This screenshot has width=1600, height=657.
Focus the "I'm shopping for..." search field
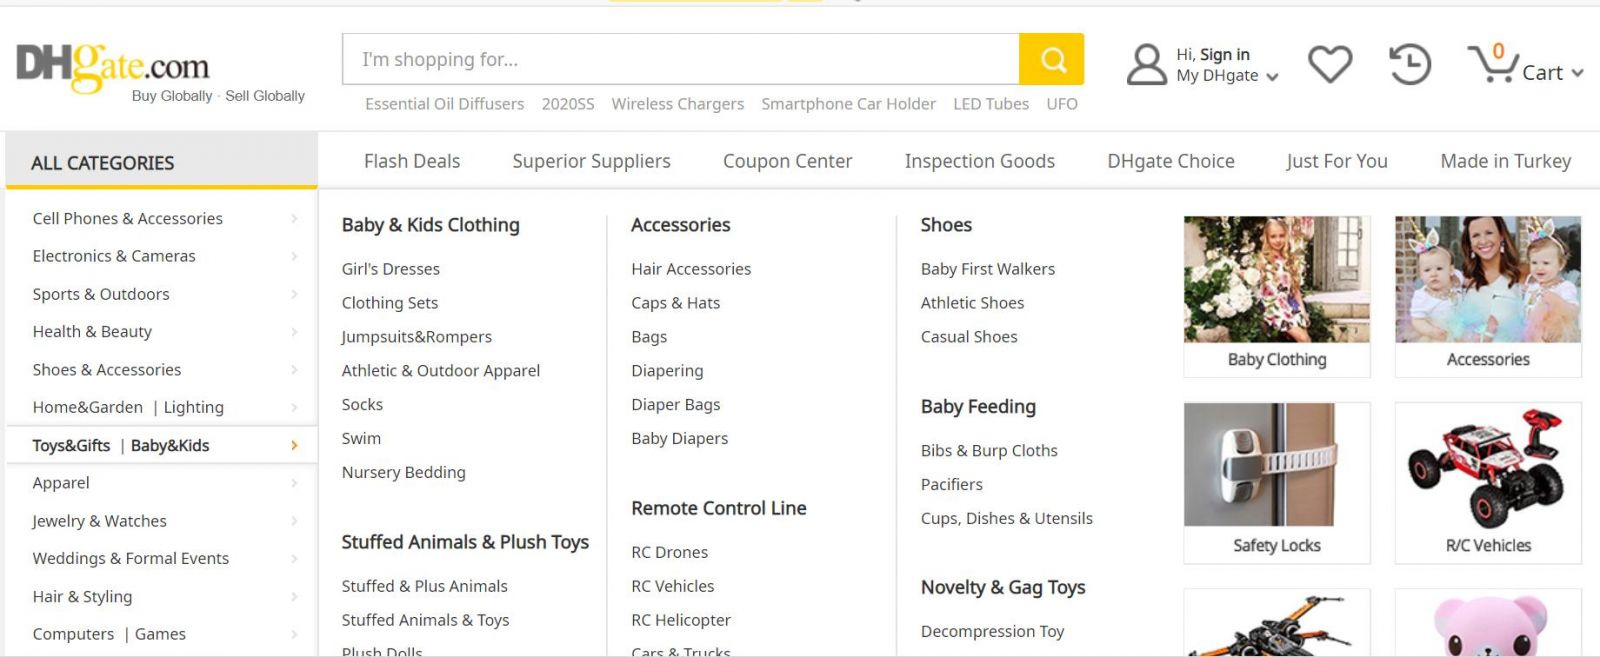[x=681, y=59]
